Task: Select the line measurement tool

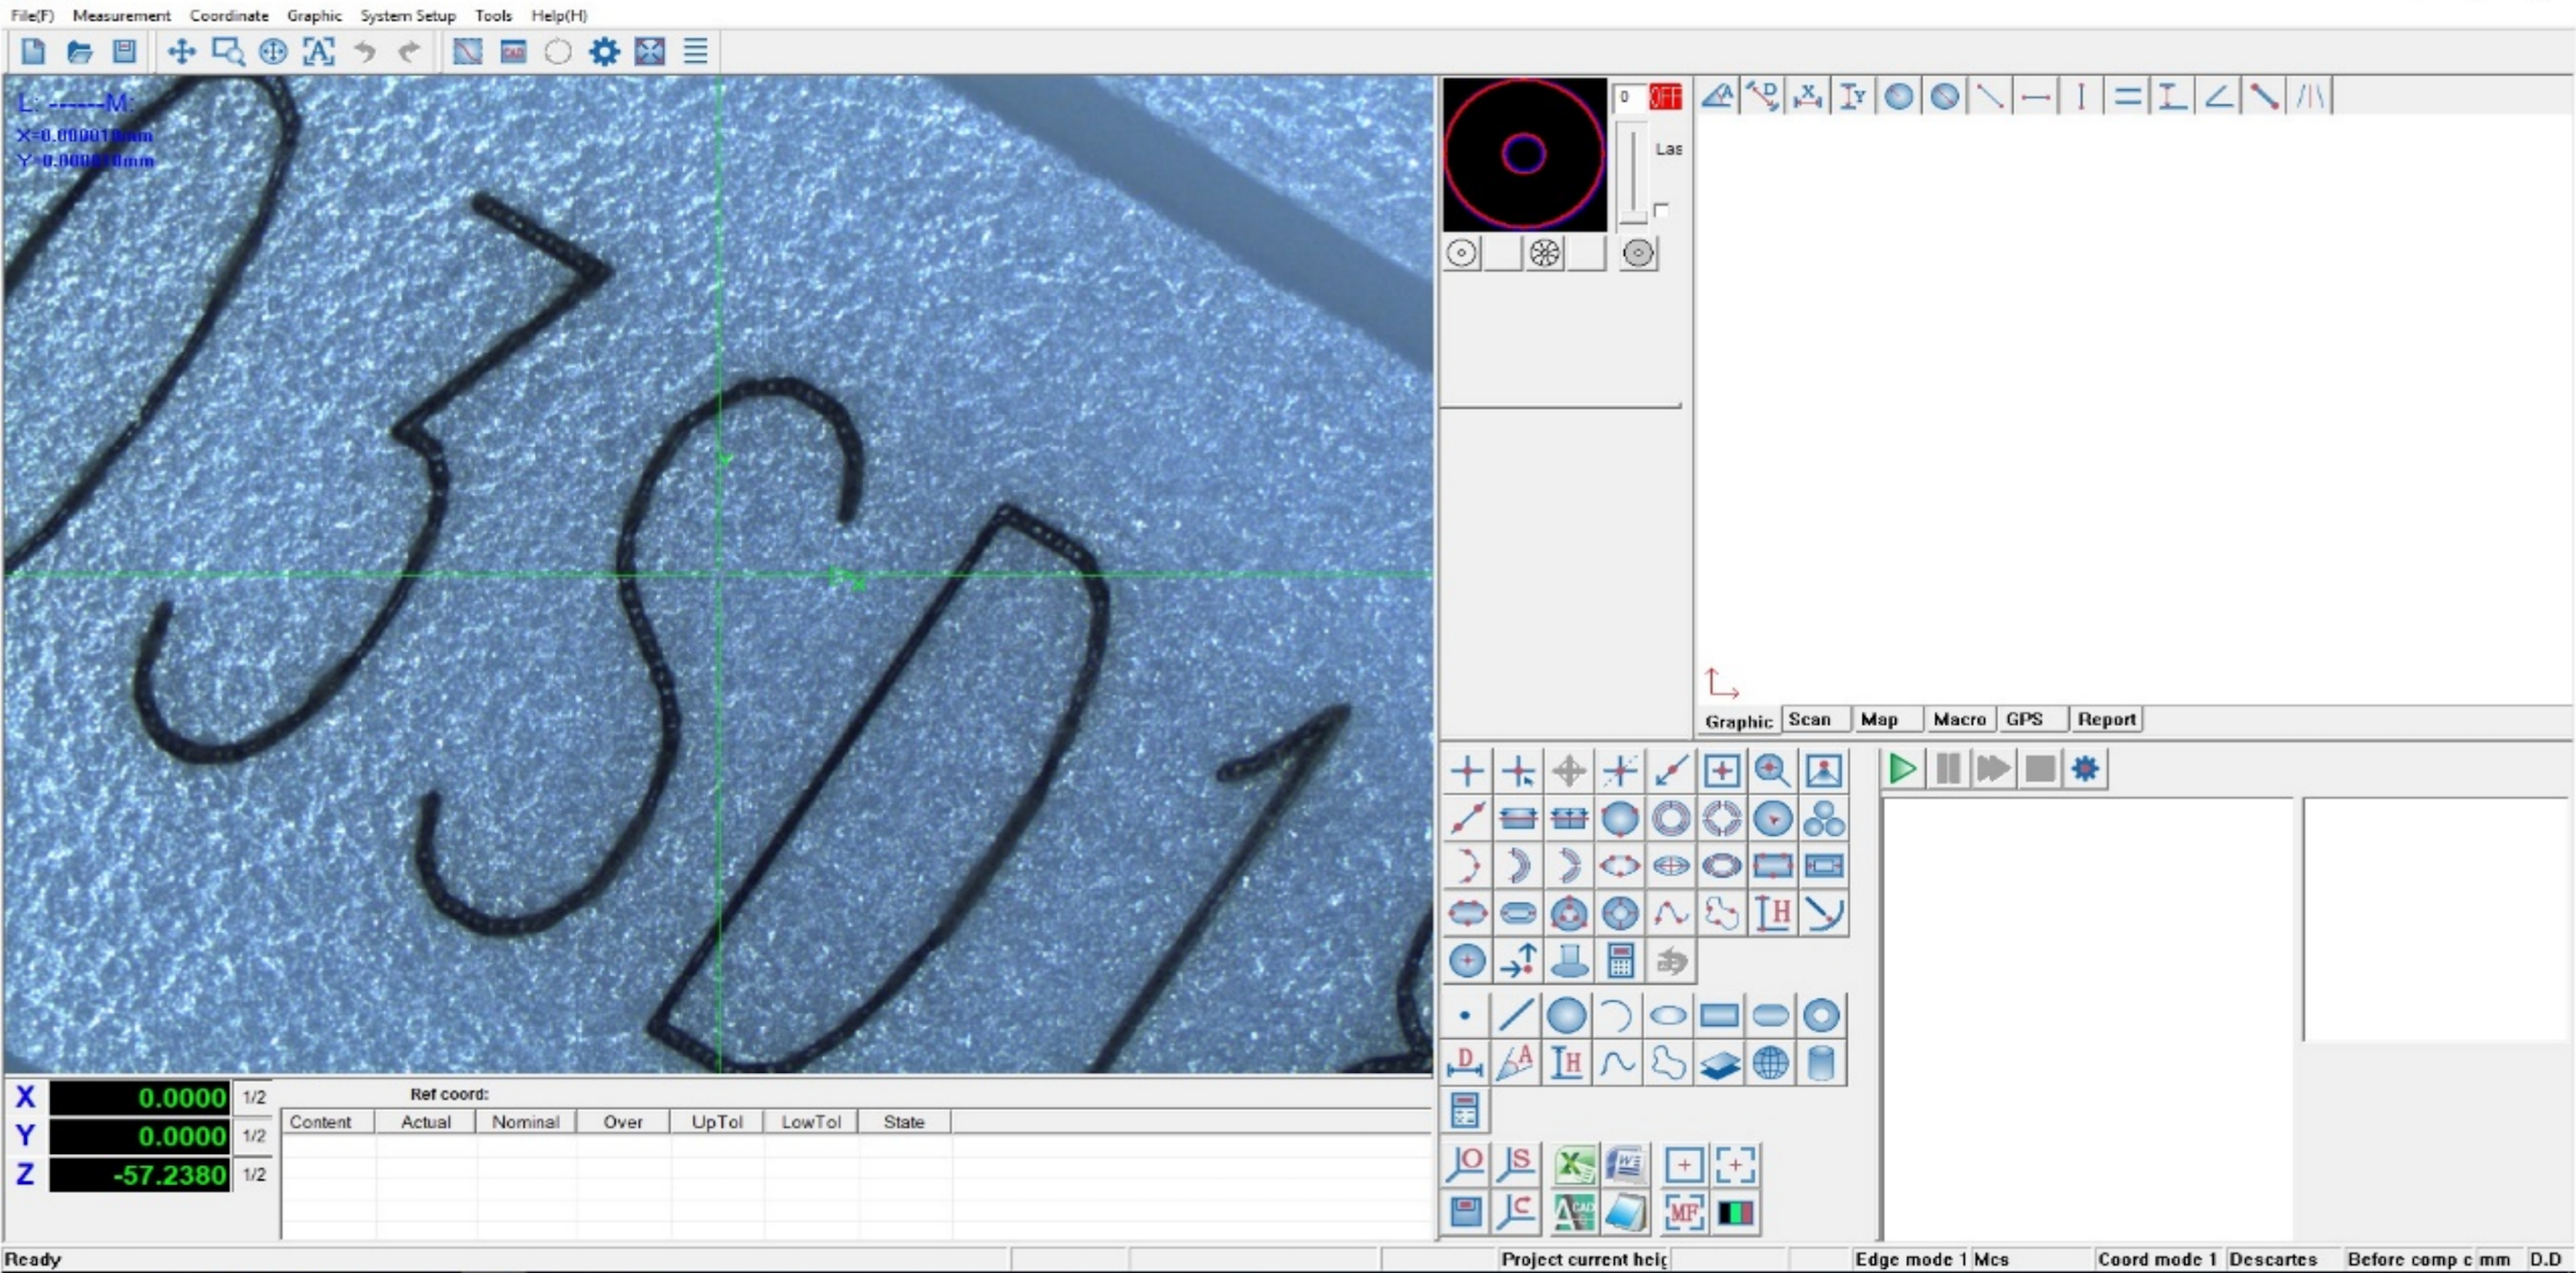Action: point(1515,1014)
